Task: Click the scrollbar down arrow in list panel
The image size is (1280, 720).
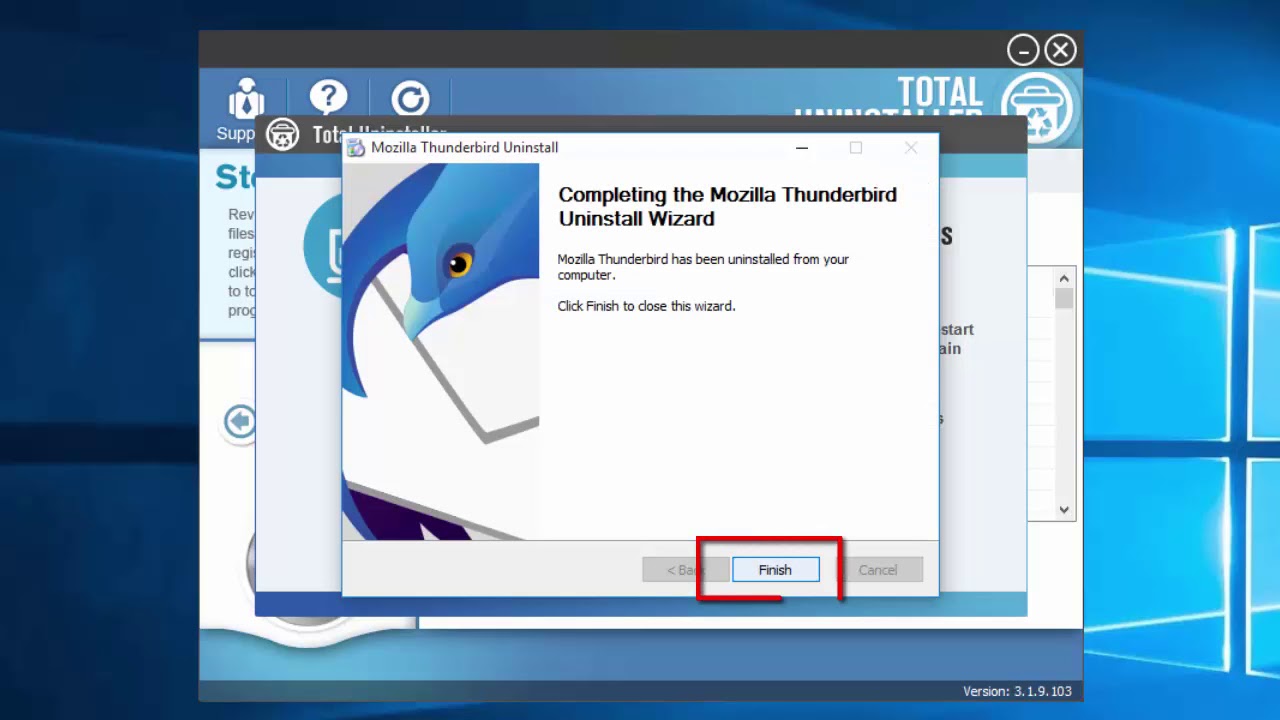Action: (x=1064, y=509)
